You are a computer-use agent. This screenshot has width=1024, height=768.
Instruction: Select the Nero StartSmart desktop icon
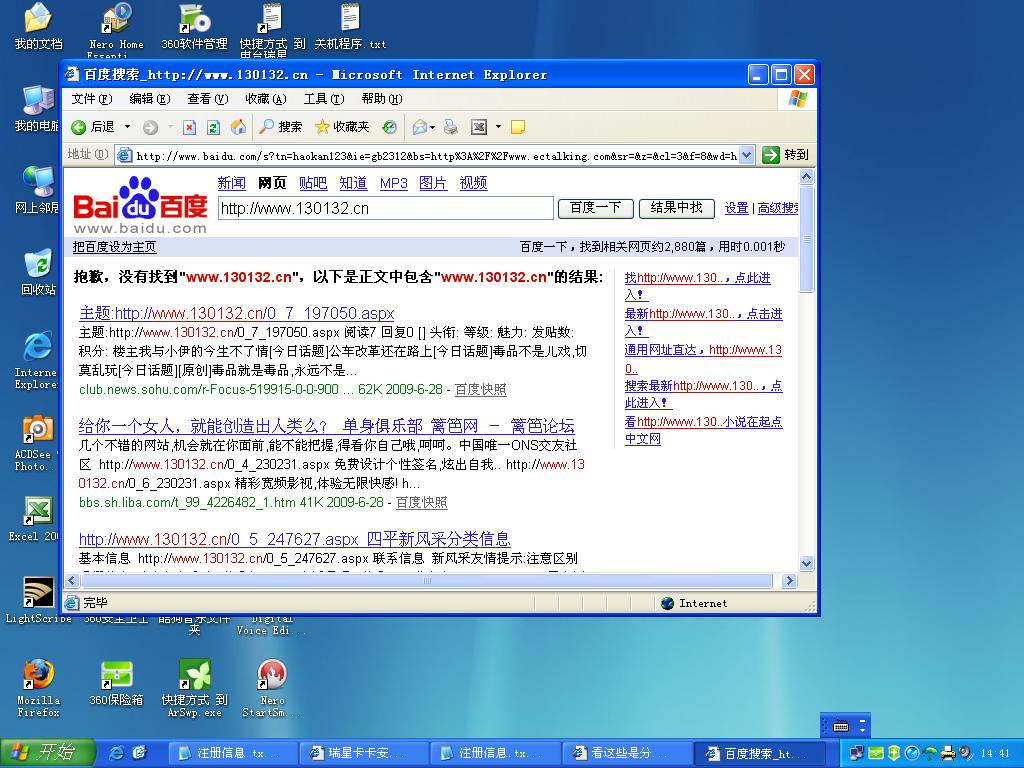coord(271,688)
